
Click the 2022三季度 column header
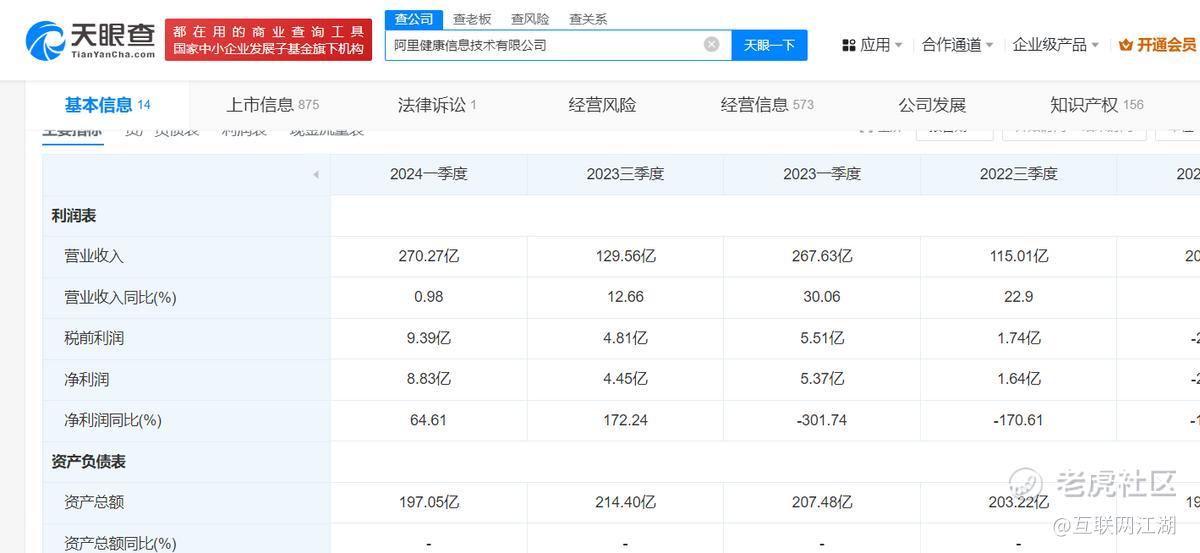pos(1018,174)
